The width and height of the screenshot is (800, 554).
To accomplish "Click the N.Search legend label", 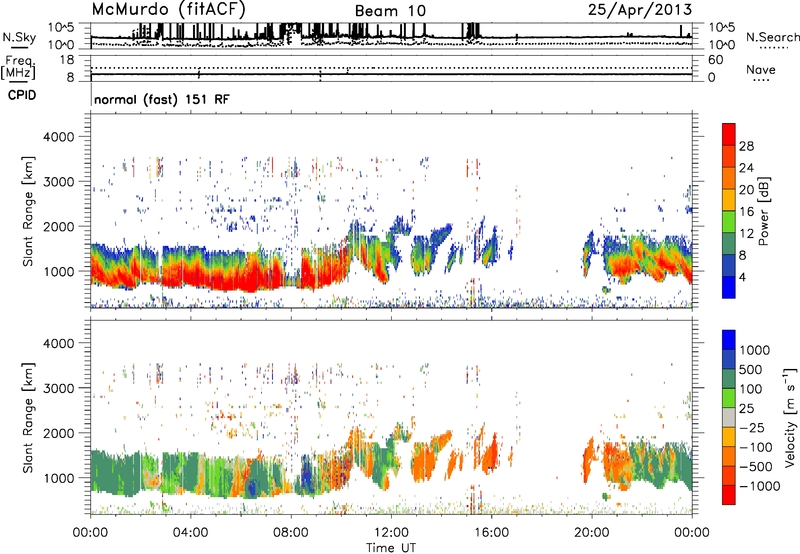I will 772,37.
